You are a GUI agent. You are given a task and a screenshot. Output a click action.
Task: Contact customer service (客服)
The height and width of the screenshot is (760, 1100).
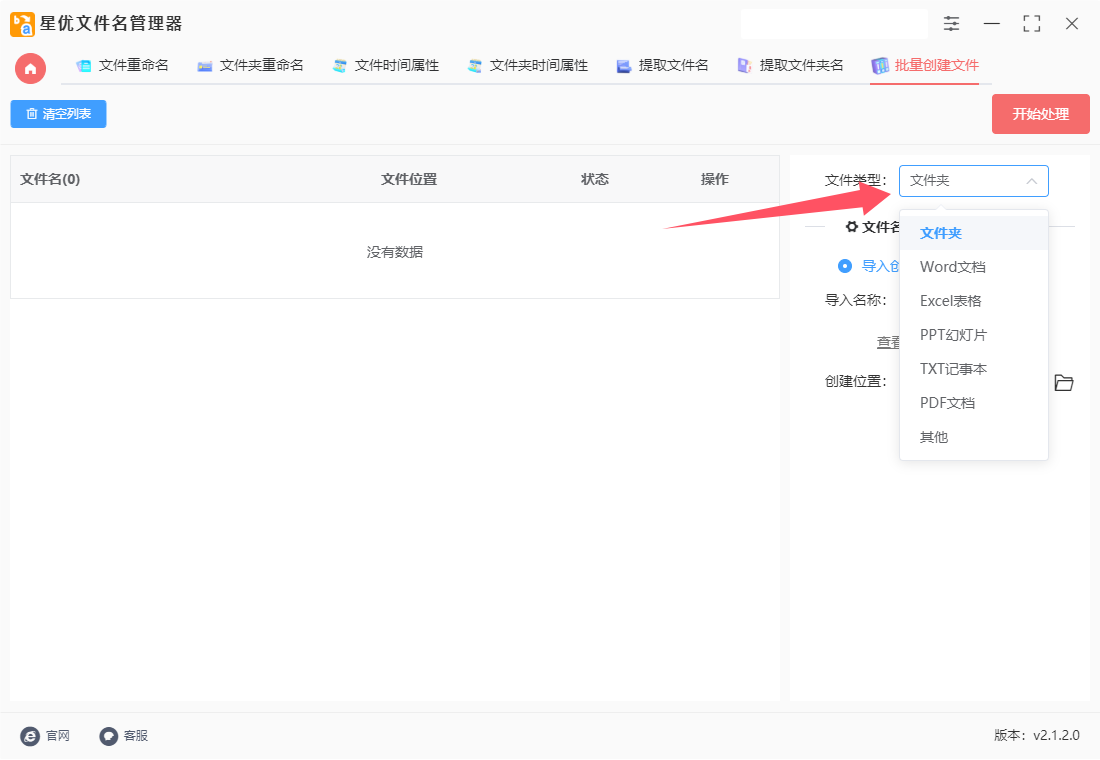tap(123, 735)
